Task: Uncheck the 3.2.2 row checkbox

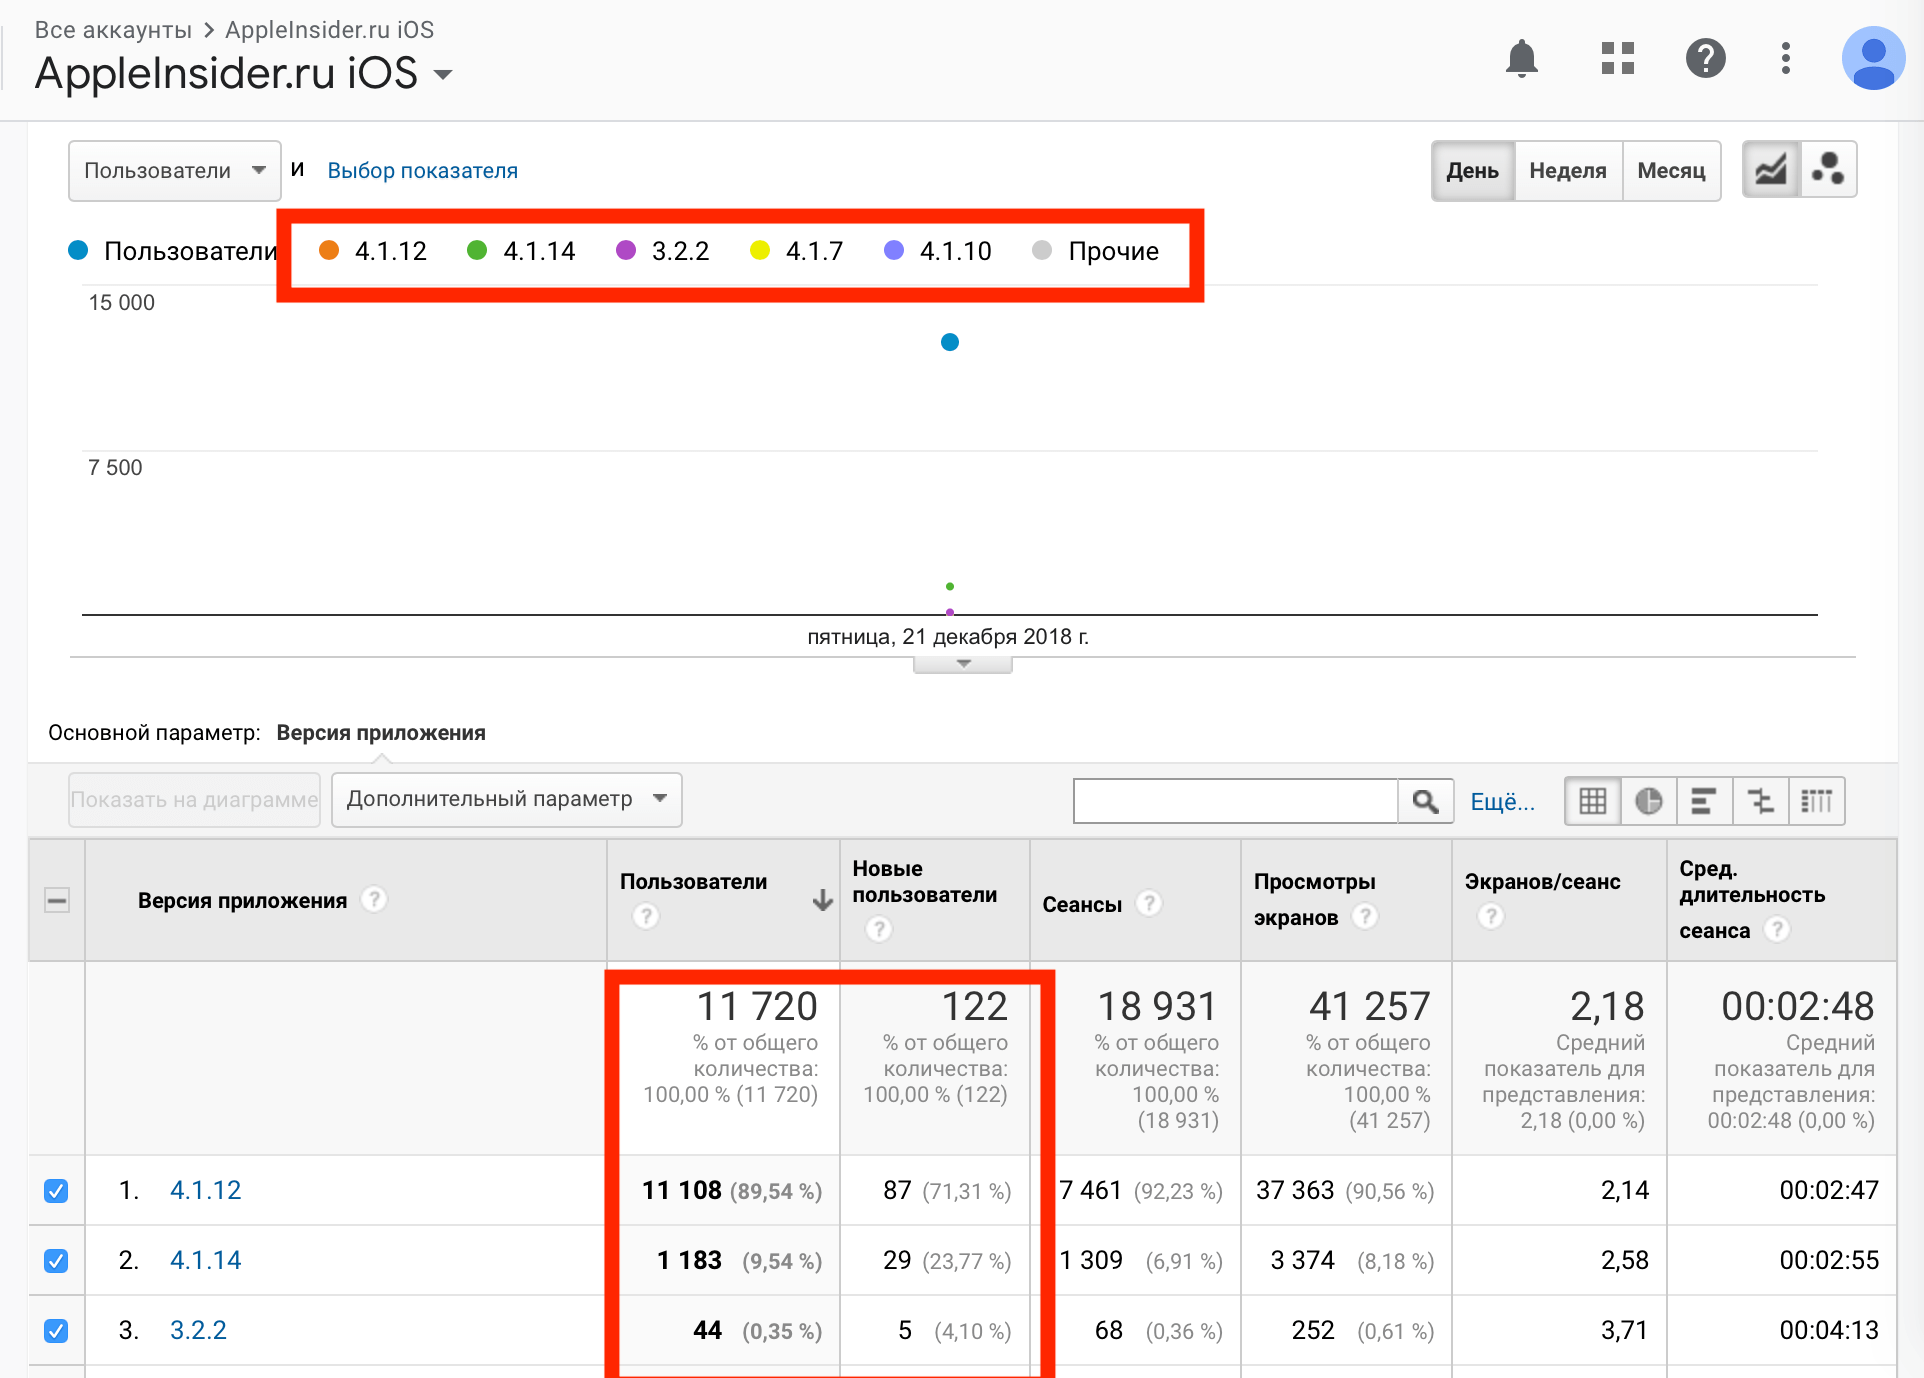Action: (56, 1331)
